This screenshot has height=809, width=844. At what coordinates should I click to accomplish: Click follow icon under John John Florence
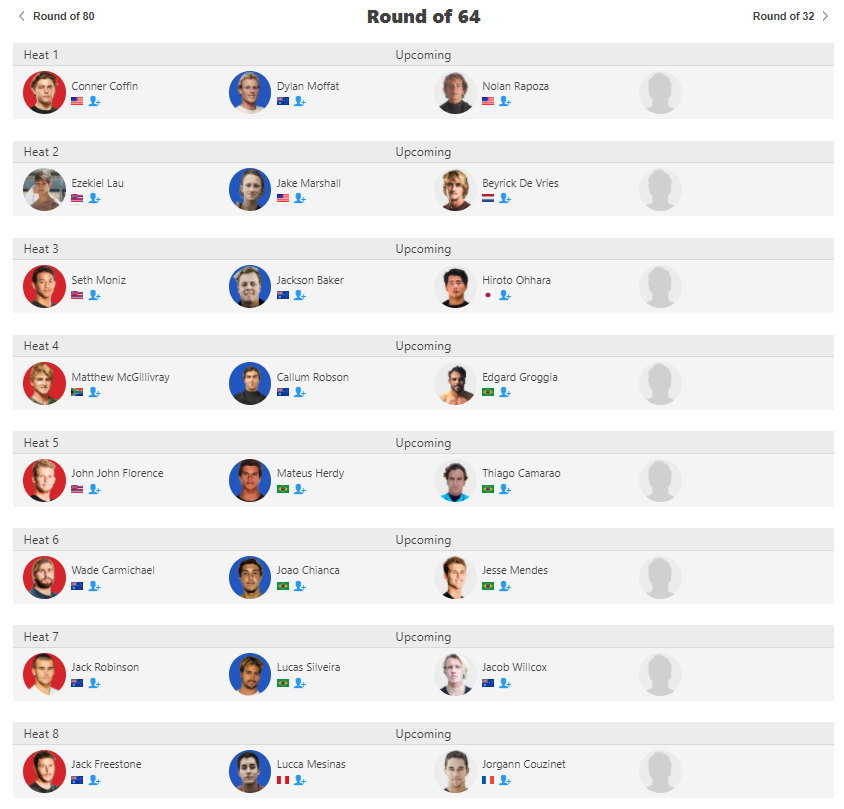click(94, 489)
